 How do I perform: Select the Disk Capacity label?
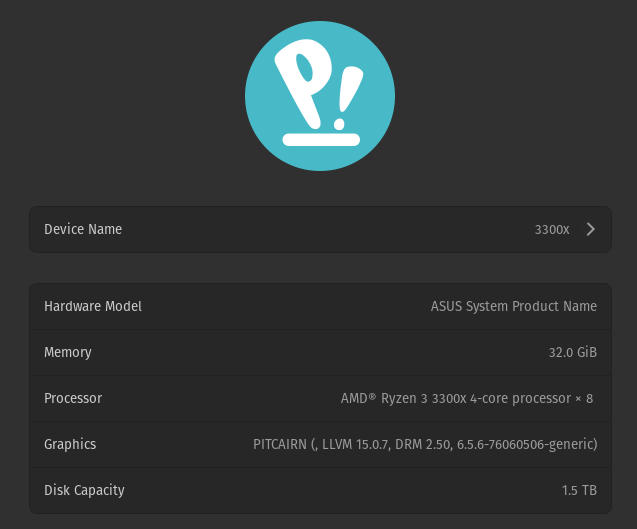84,490
